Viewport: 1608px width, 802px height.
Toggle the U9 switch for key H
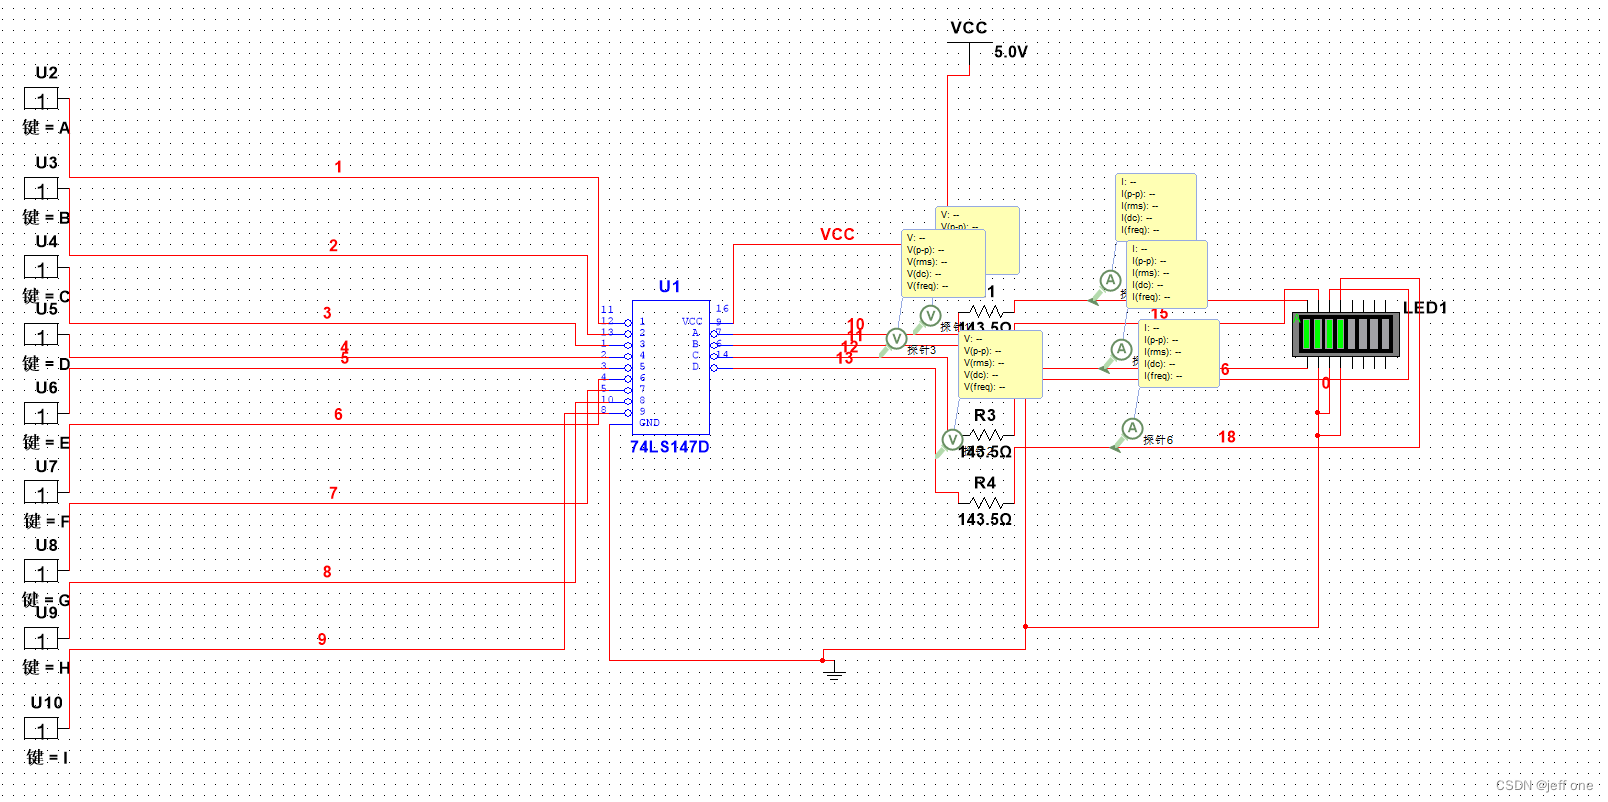click(x=41, y=639)
